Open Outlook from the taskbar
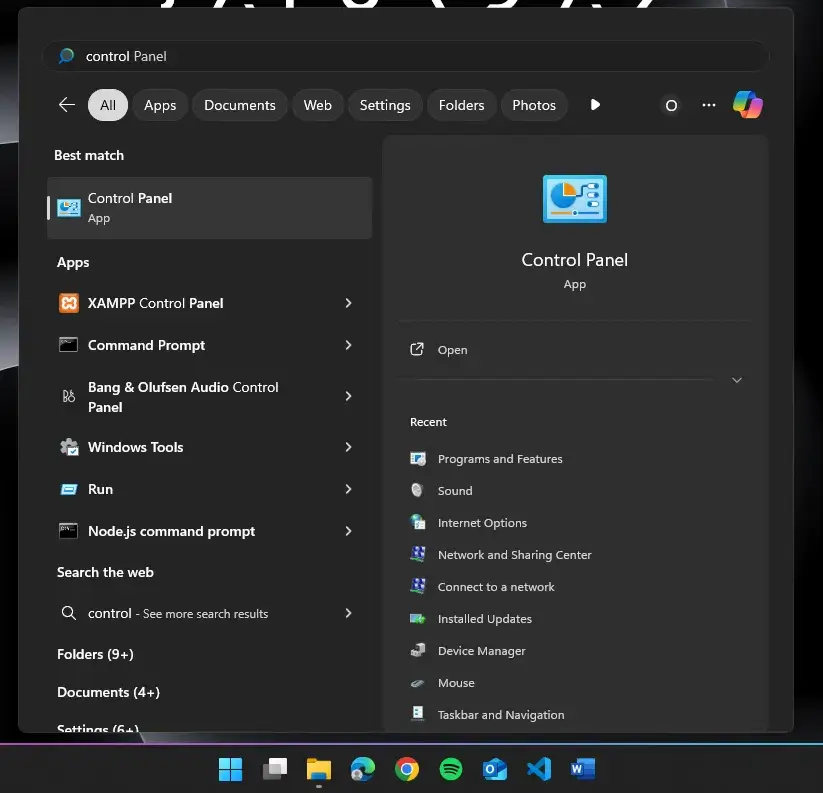Image resolution: width=823 pixels, height=793 pixels. [x=495, y=769]
